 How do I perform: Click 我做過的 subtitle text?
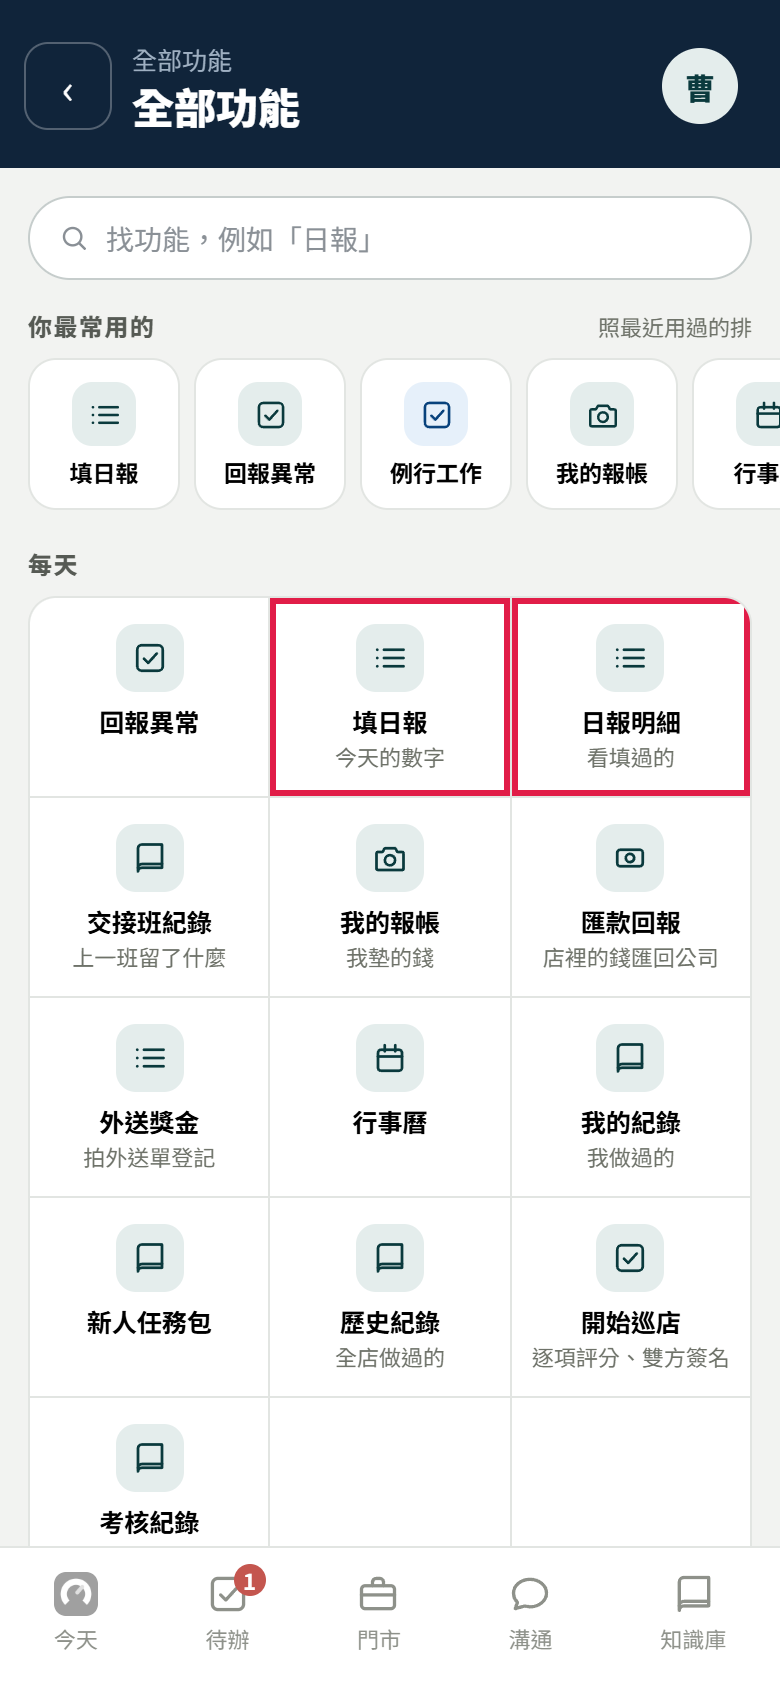pos(631,1158)
